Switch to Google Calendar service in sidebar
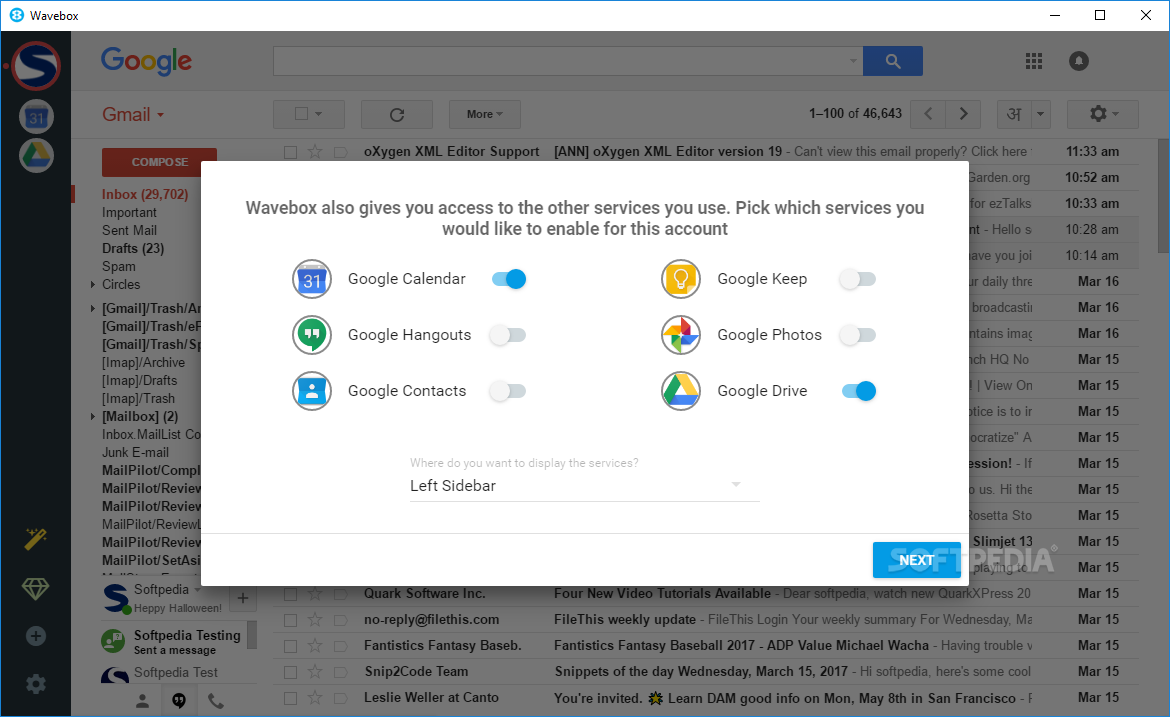The image size is (1170, 717). (x=36, y=117)
